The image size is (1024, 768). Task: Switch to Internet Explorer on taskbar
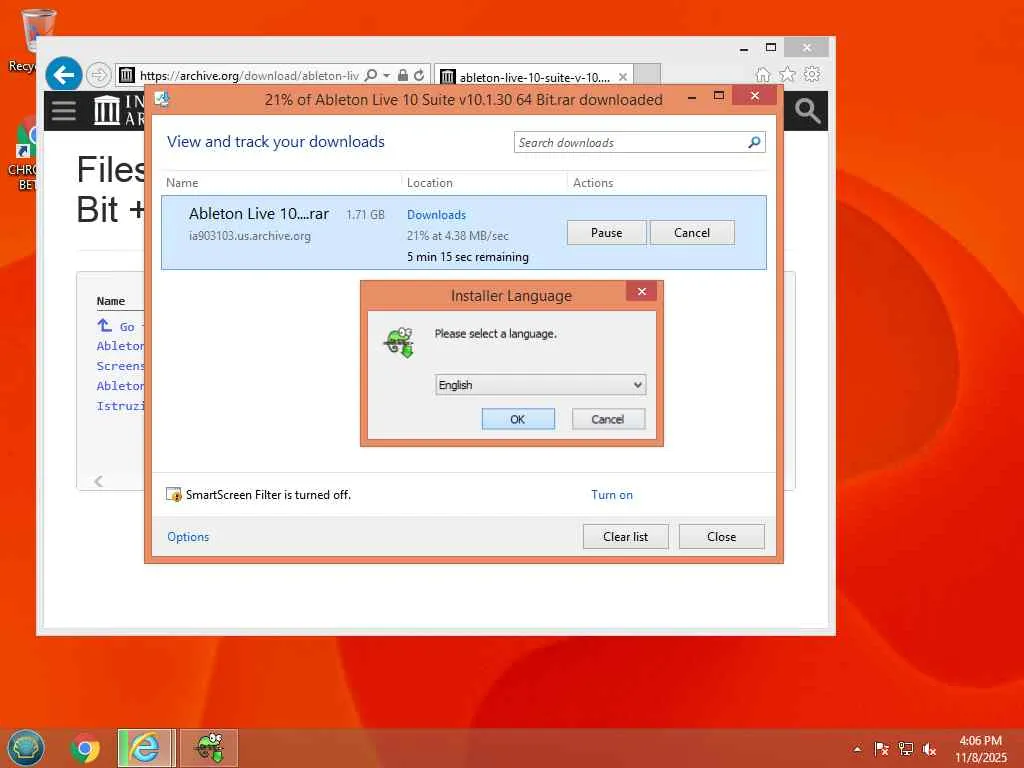[x=146, y=748]
